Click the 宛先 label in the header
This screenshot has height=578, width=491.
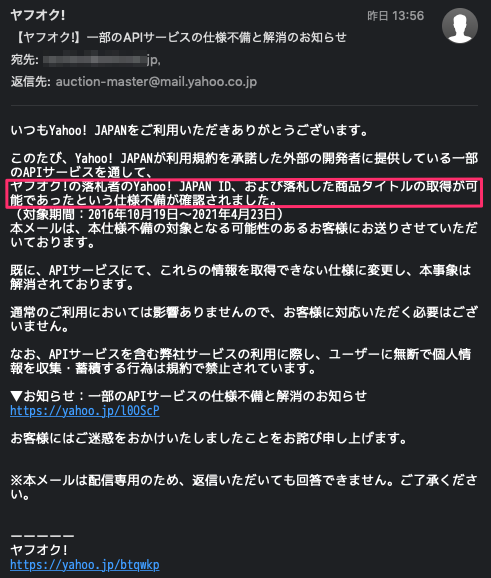tap(24, 60)
